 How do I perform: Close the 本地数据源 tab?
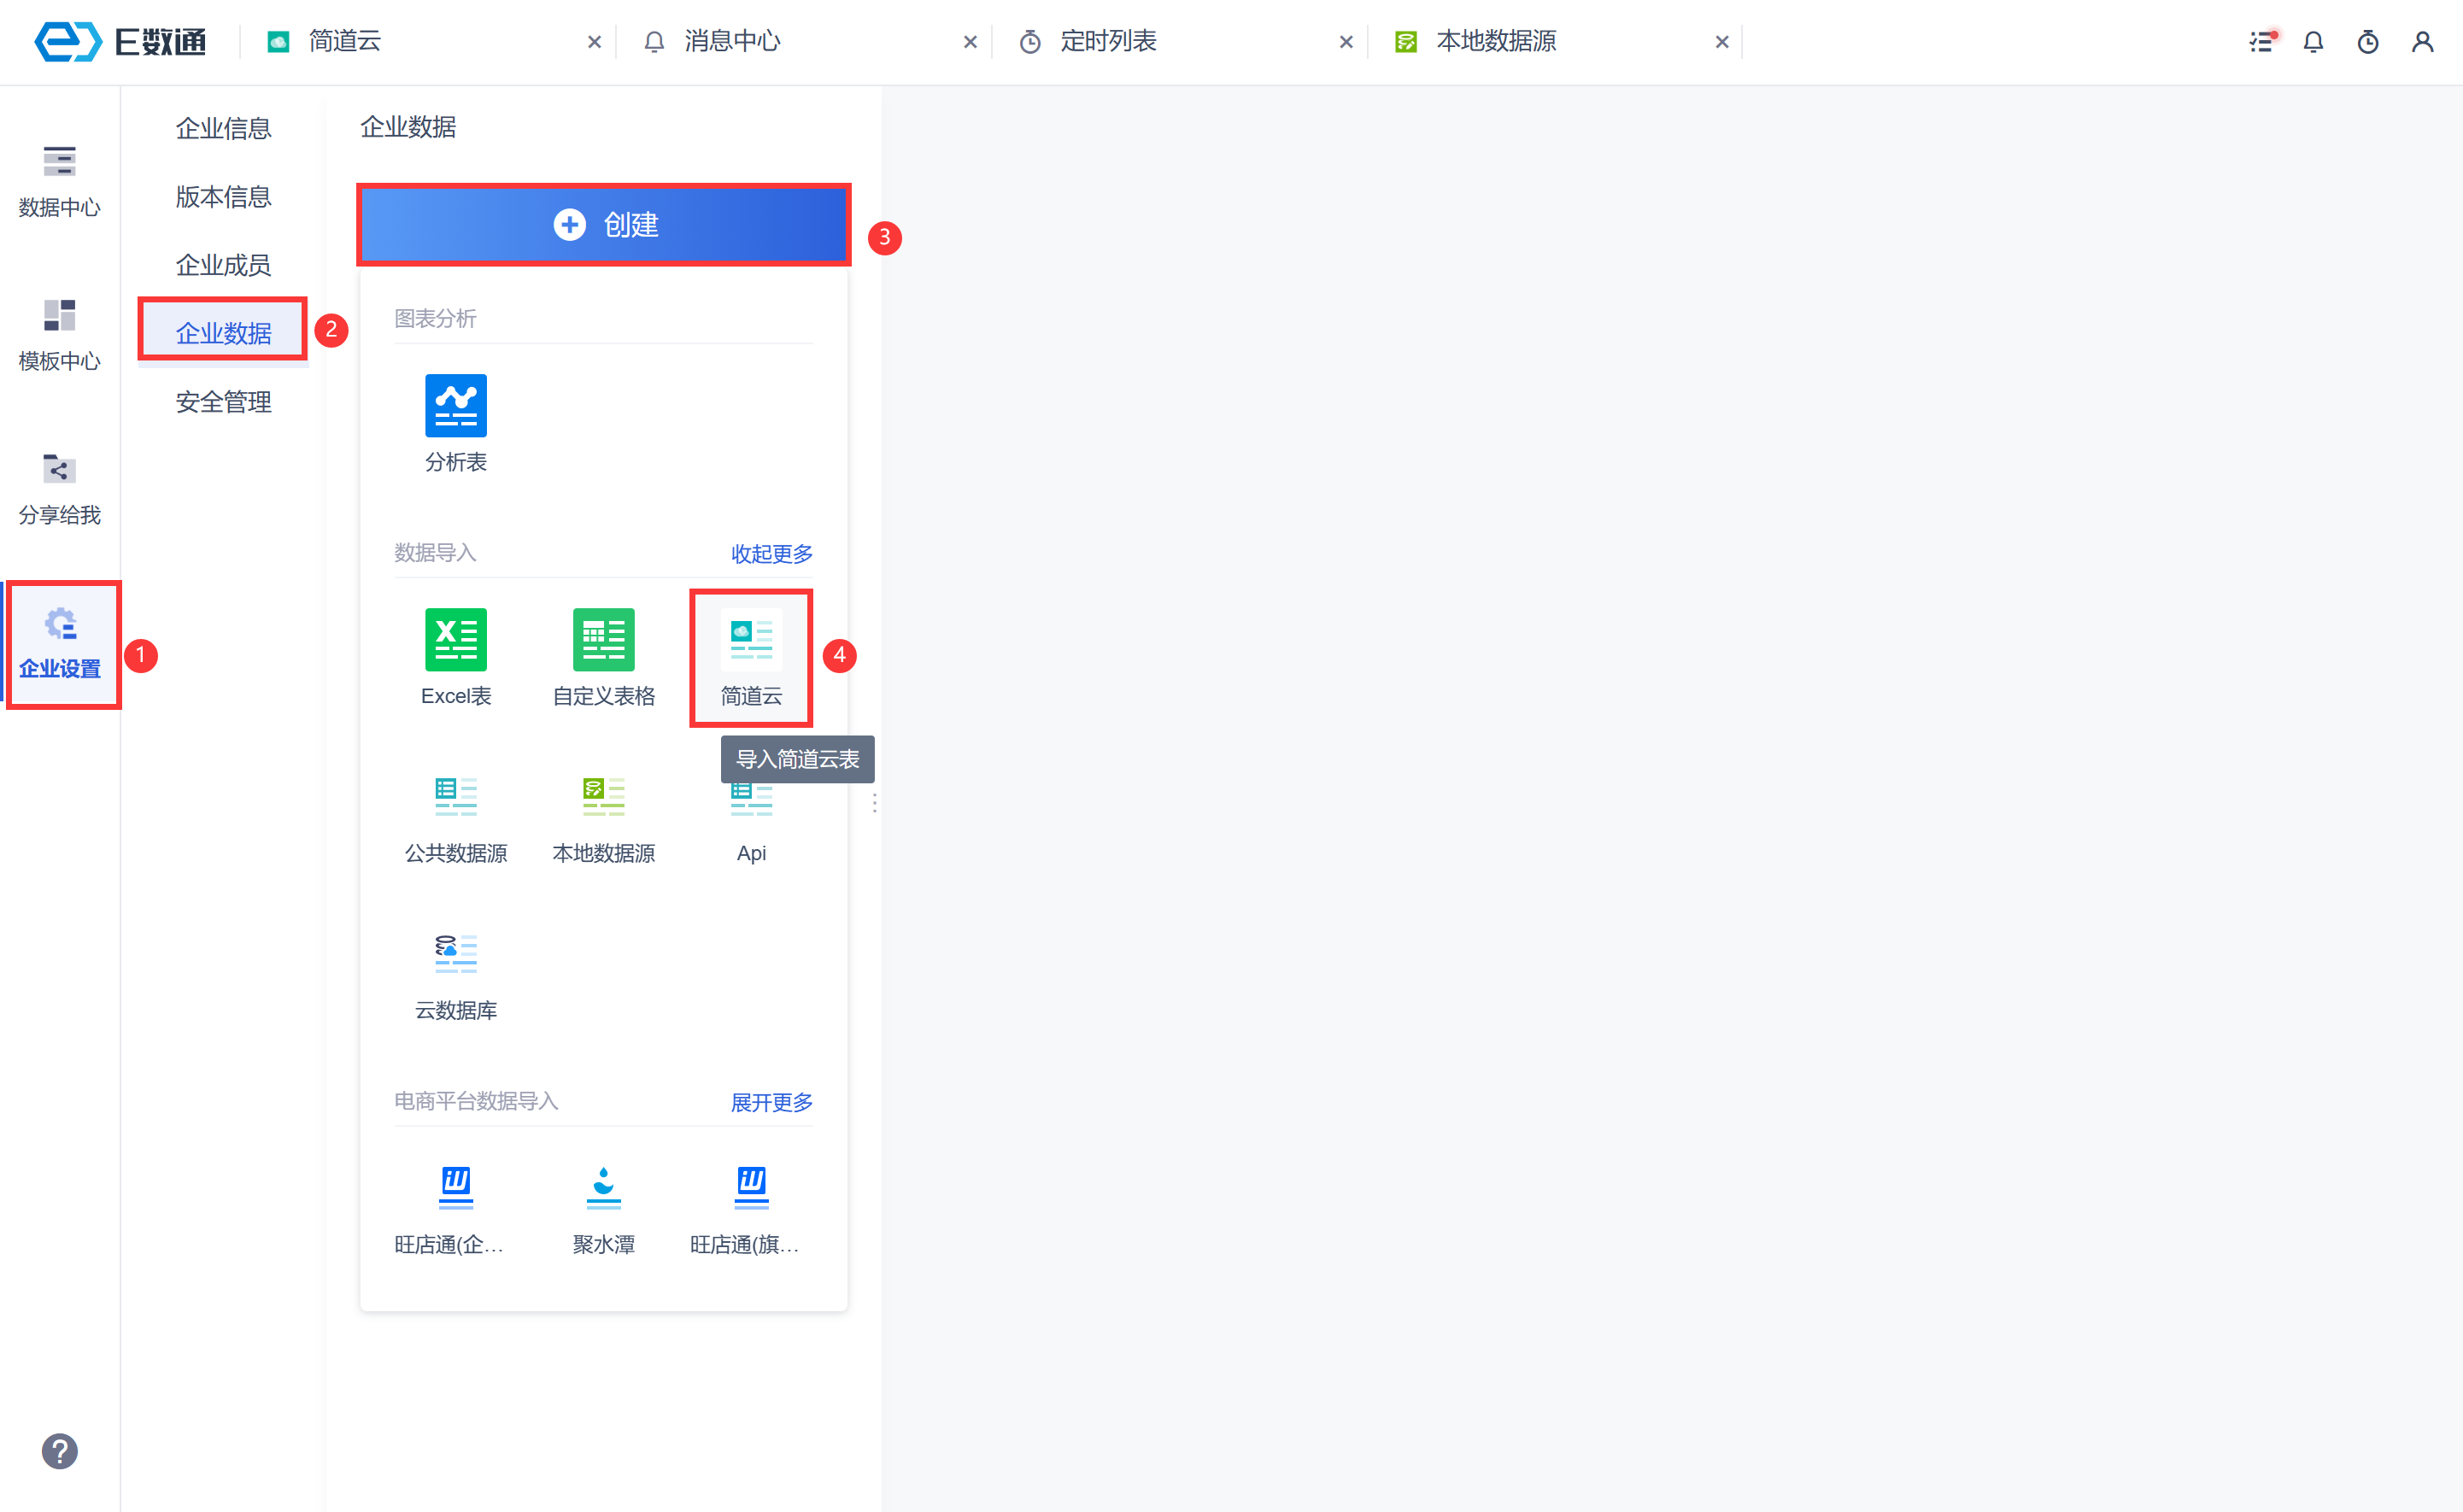point(1722,42)
